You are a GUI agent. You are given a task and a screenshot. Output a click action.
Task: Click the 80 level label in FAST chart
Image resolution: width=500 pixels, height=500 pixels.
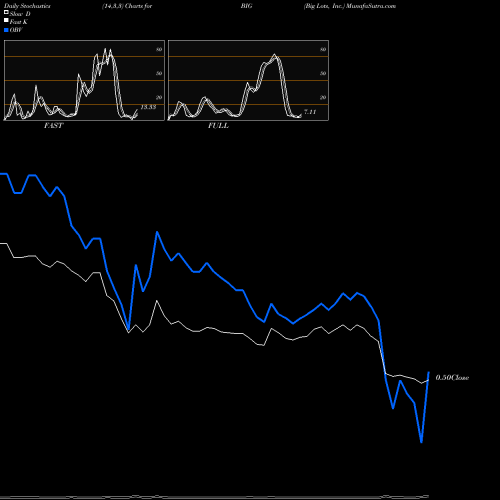tap(159, 49)
